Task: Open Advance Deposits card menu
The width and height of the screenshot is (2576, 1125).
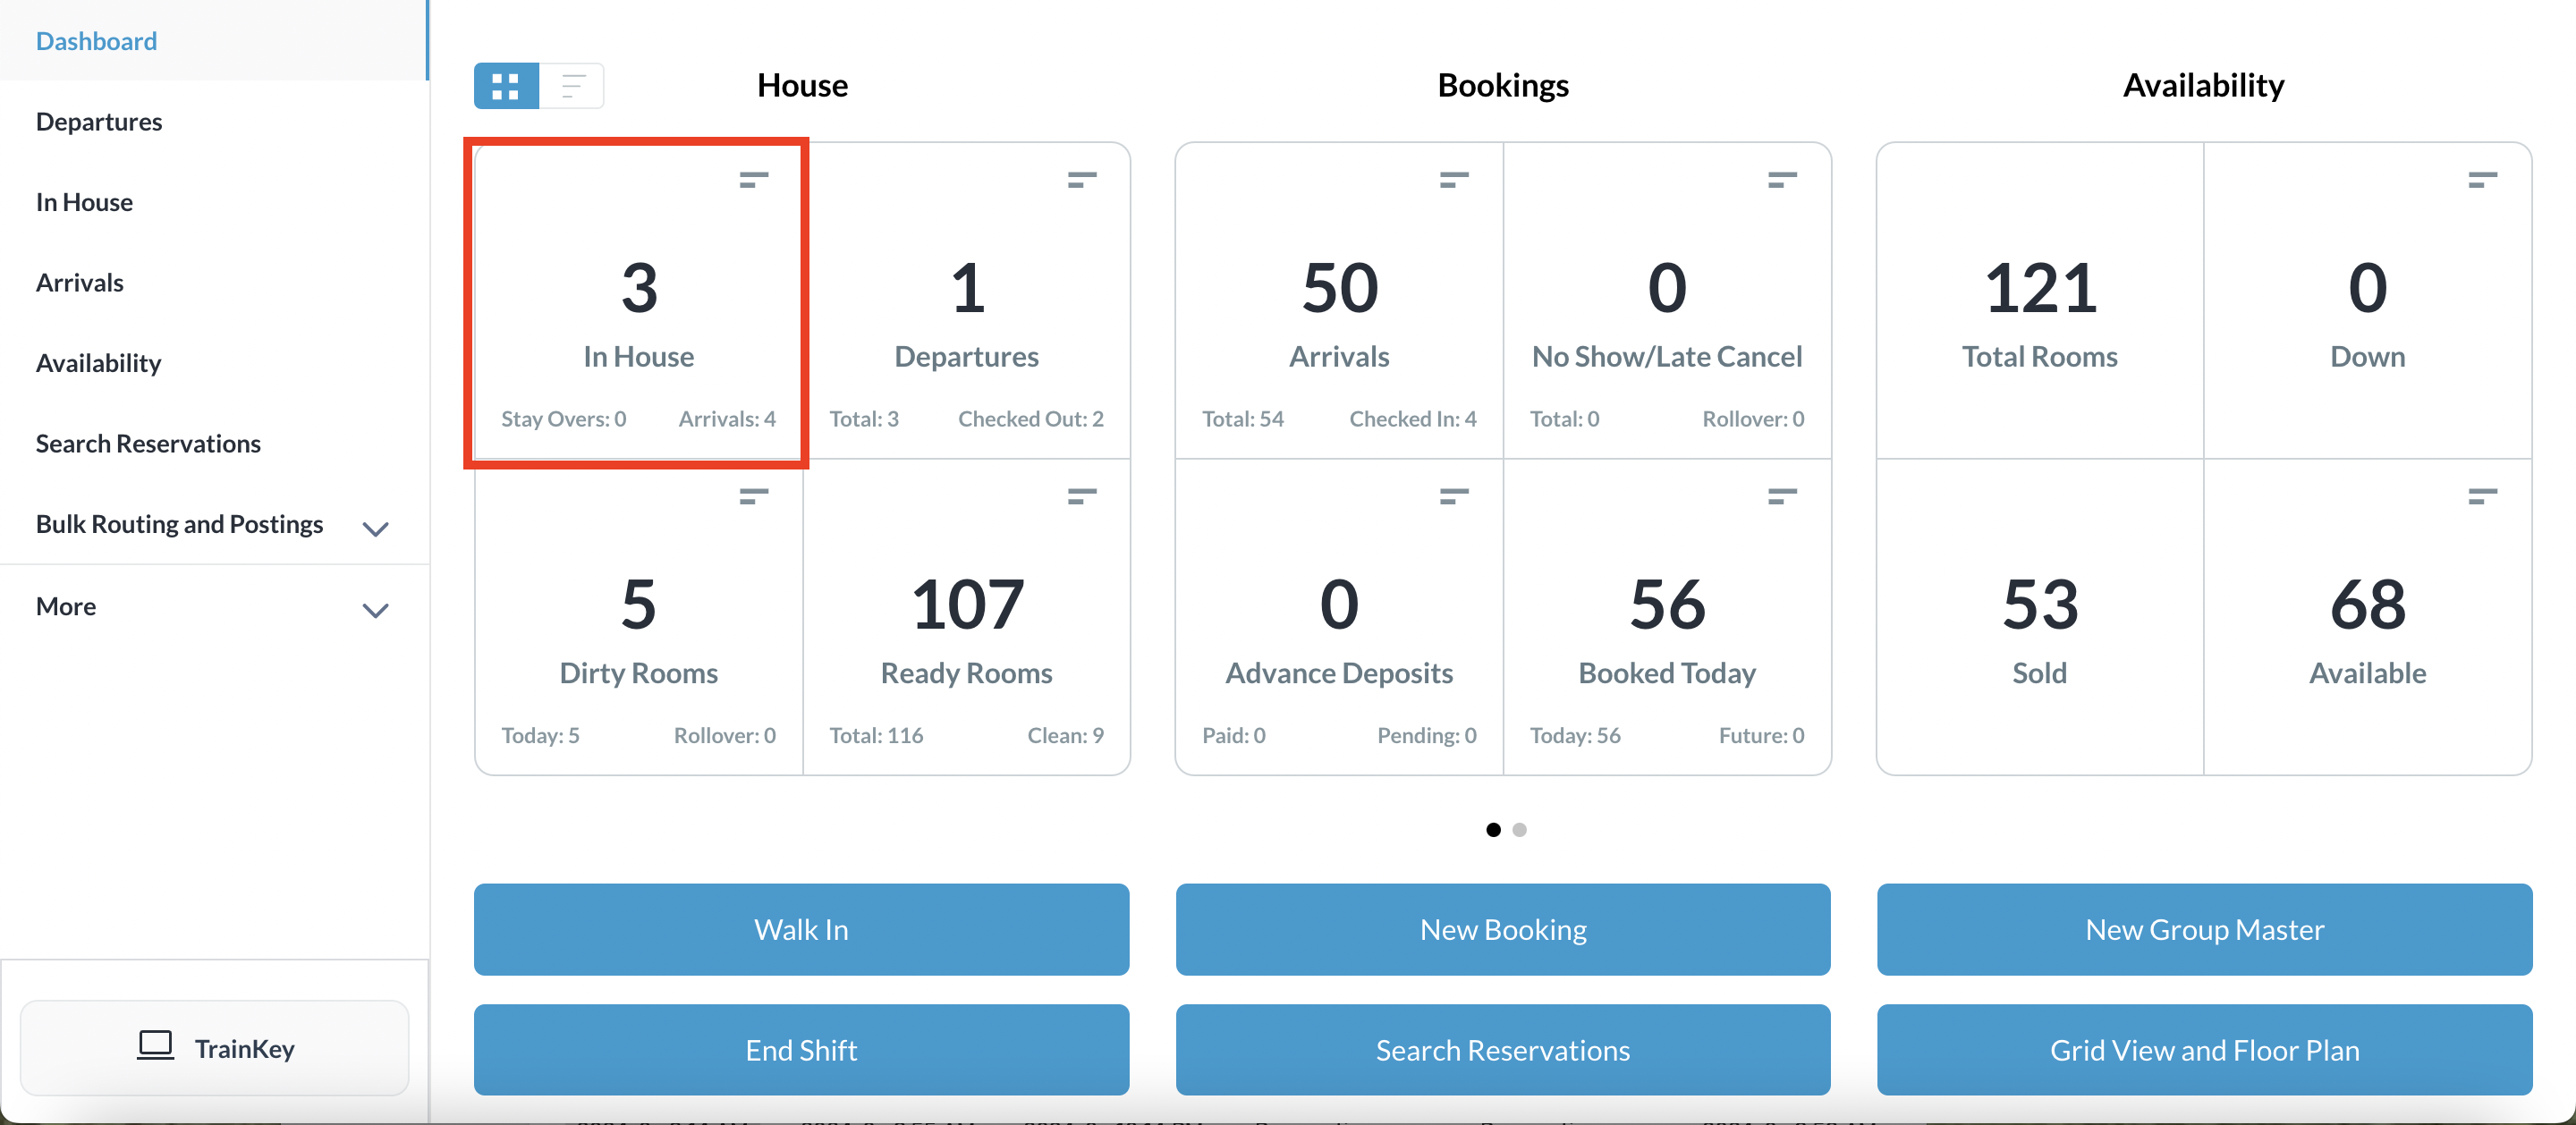Action: point(1453,496)
